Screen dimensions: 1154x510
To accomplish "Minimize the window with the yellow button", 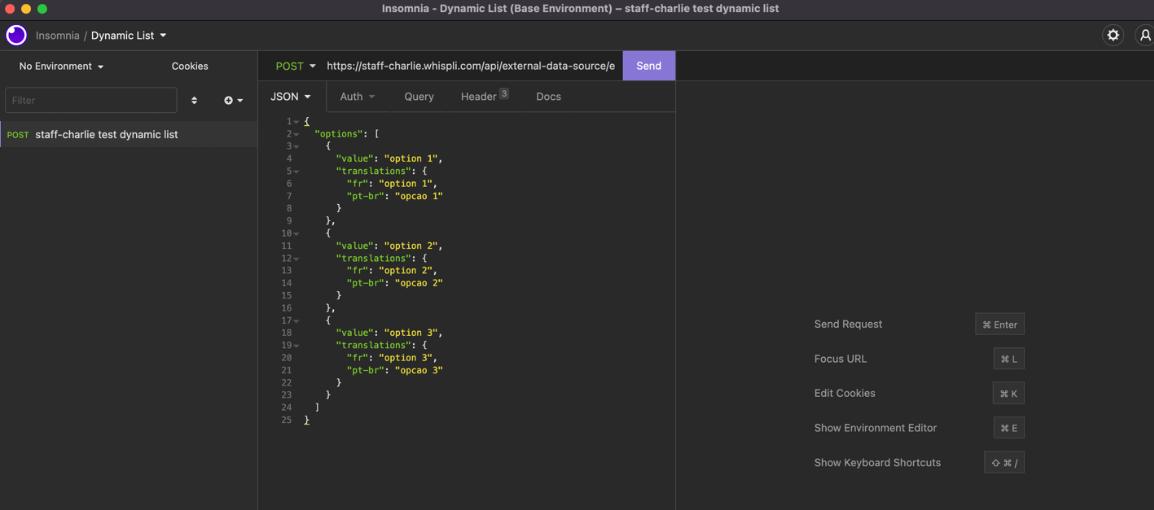I will (x=26, y=9).
